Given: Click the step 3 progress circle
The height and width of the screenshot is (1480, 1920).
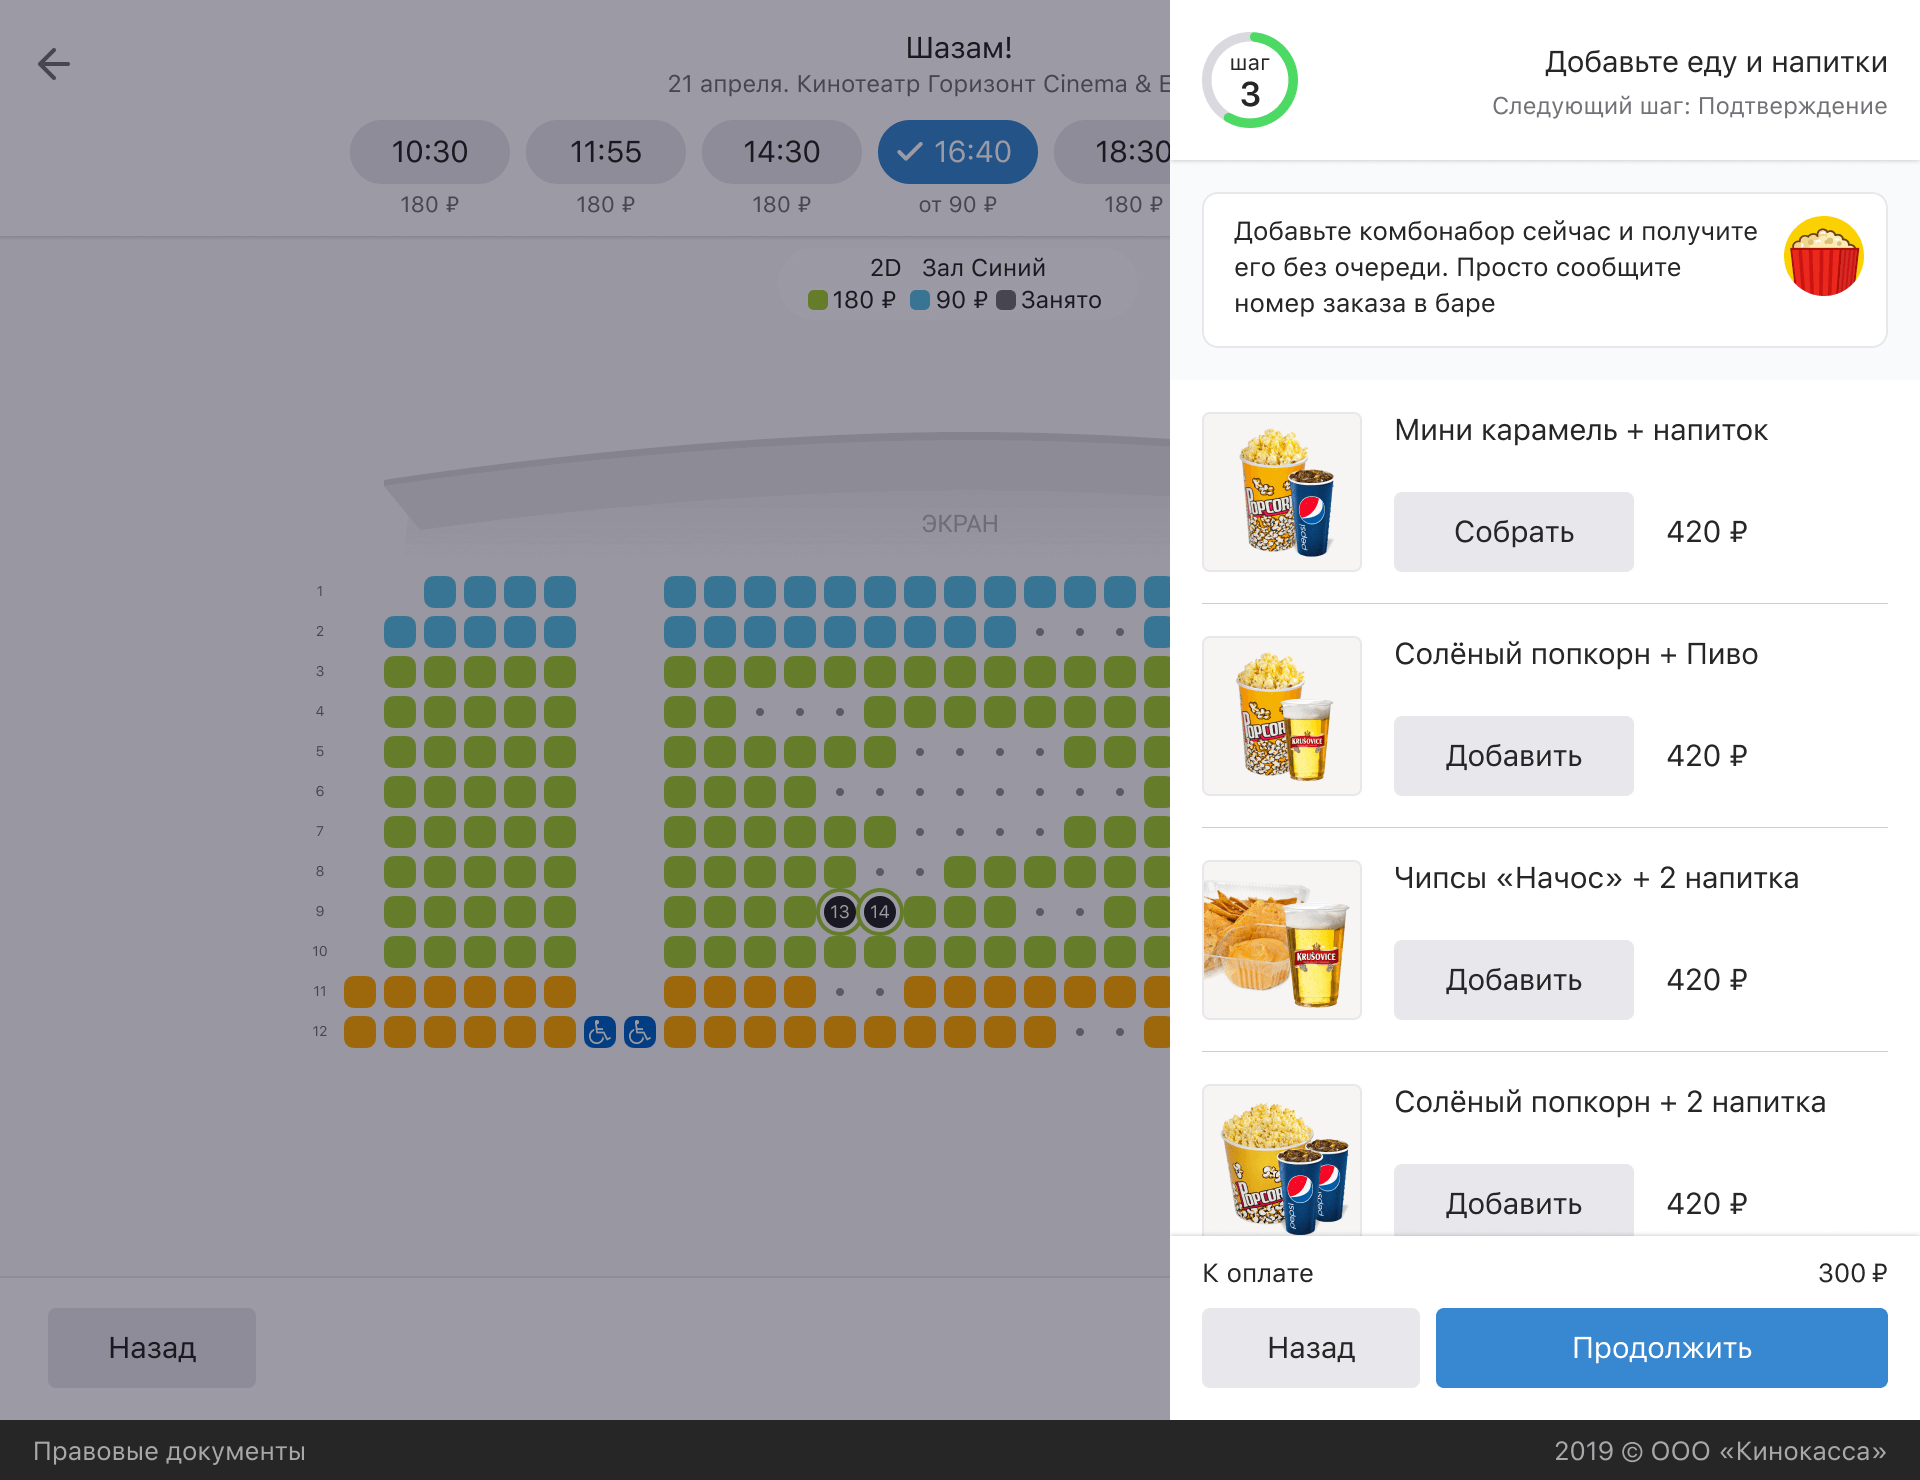Looking at the screenshot, I should point(1250,80).
